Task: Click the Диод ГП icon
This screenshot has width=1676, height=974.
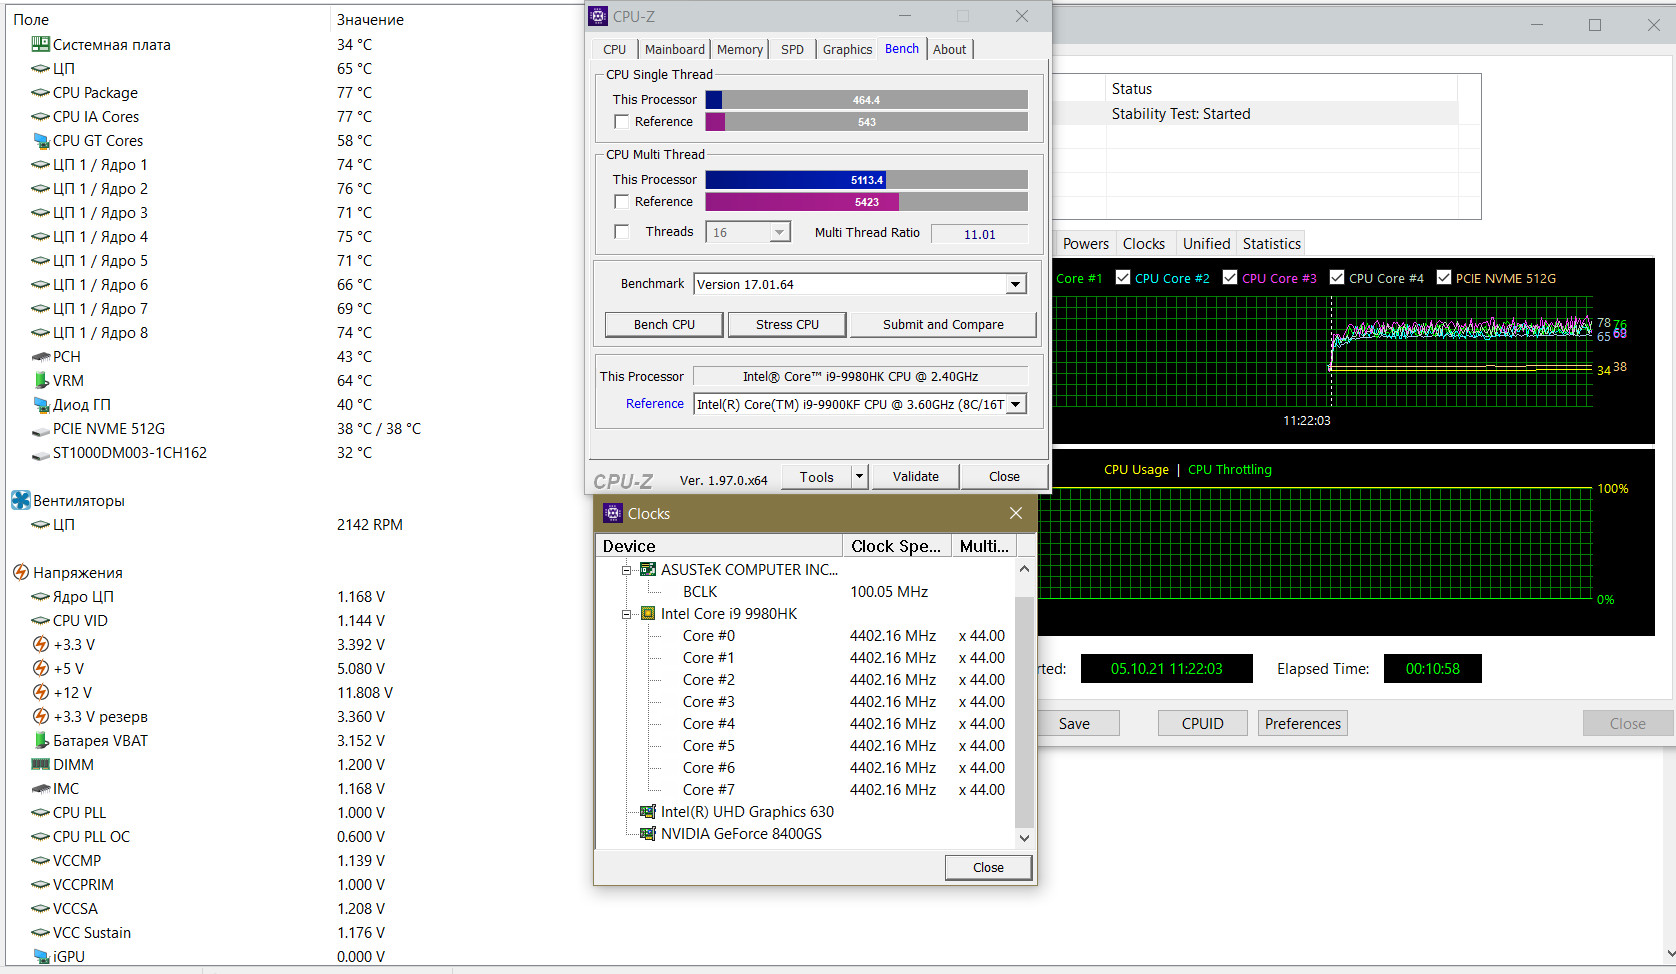Action: tap(40, 404)
